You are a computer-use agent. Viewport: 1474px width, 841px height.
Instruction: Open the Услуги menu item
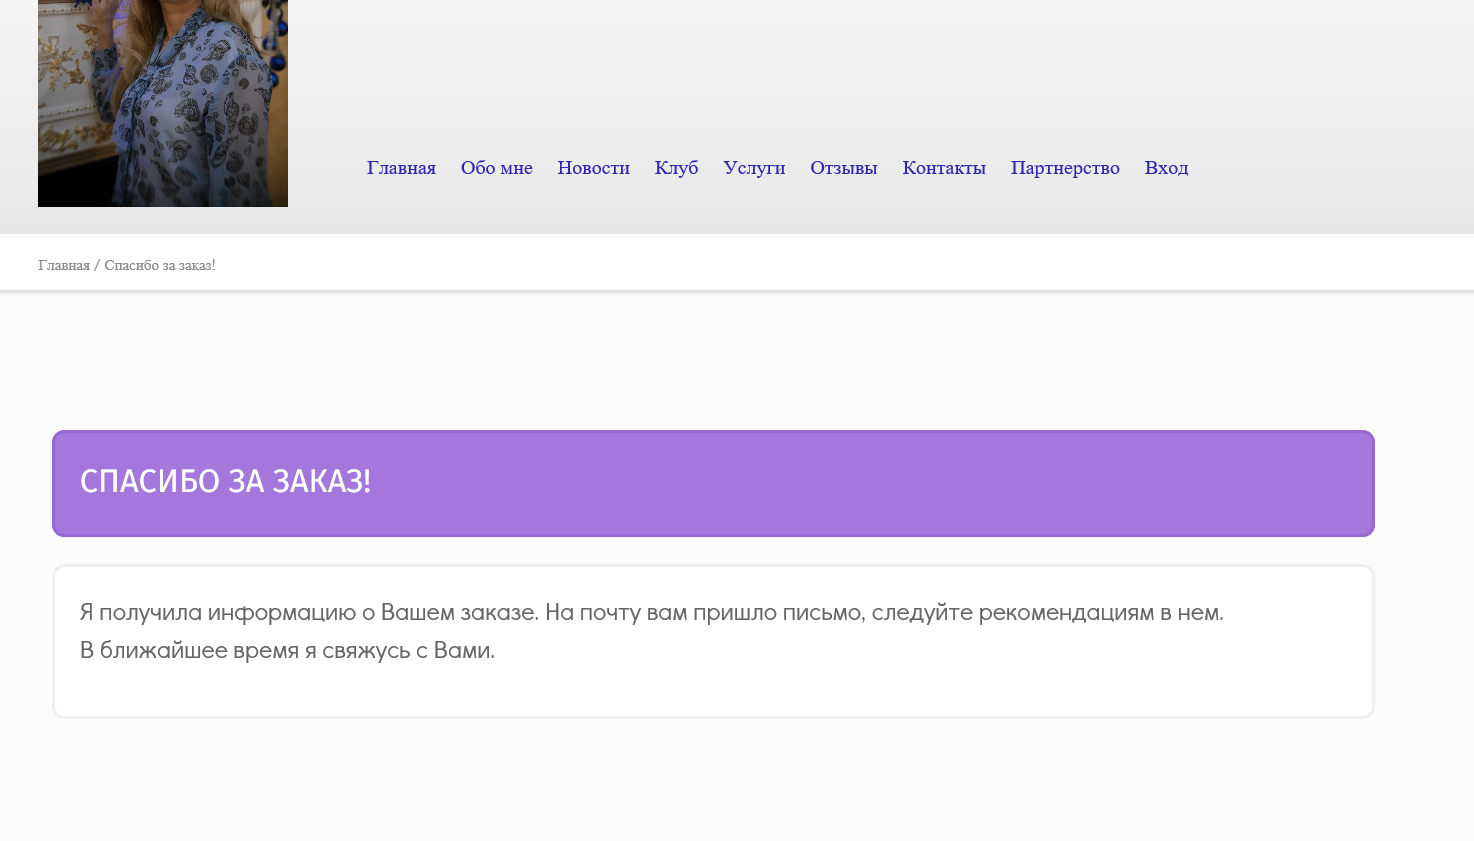click(754, 168)
